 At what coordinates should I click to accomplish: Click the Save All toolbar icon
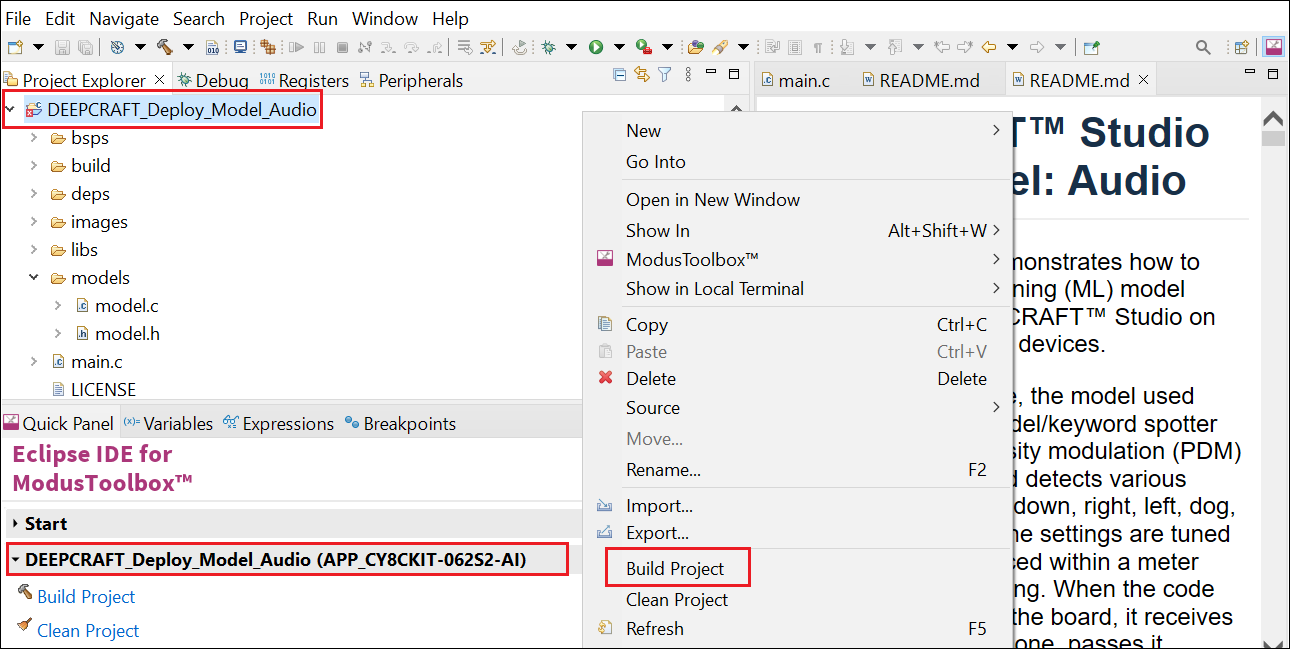tap(85, 47)
